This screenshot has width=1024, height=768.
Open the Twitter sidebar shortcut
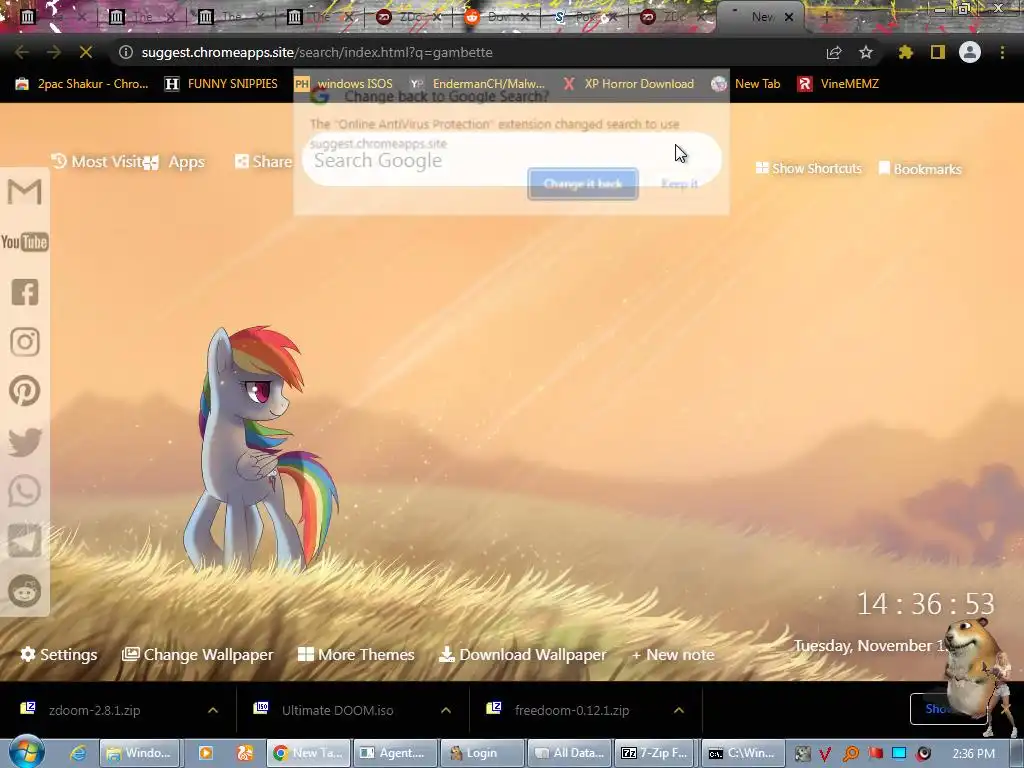click(x=25, y=441)
